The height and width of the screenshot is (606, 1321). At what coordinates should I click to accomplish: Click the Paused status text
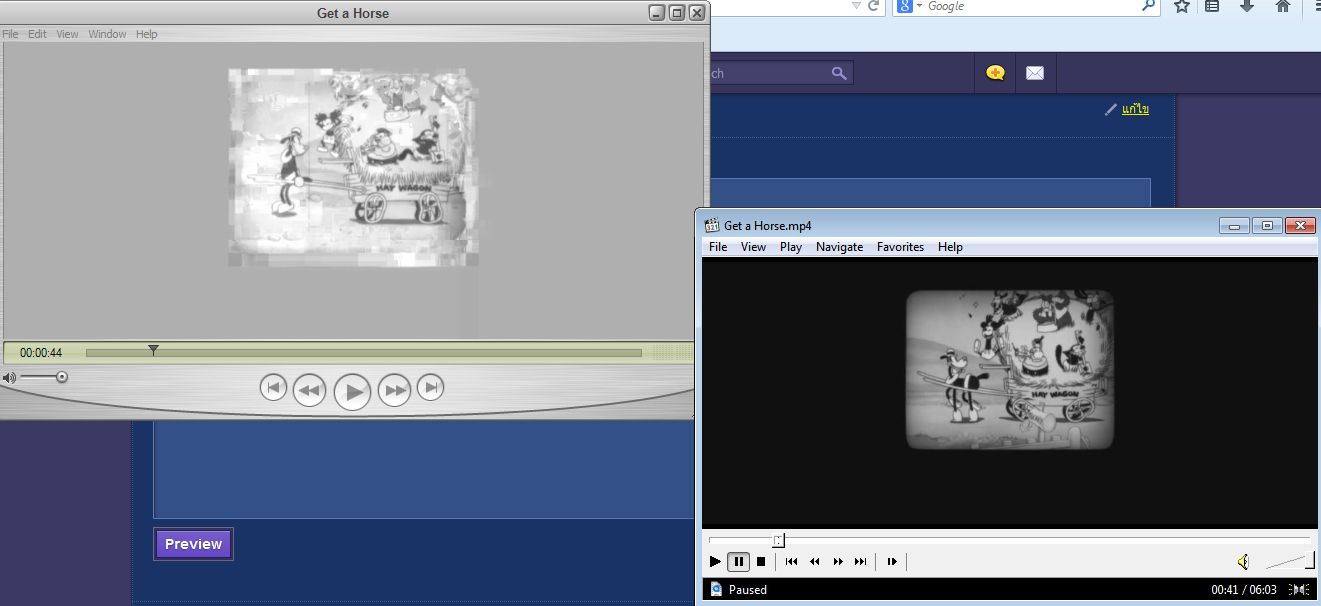pos(748,590)
